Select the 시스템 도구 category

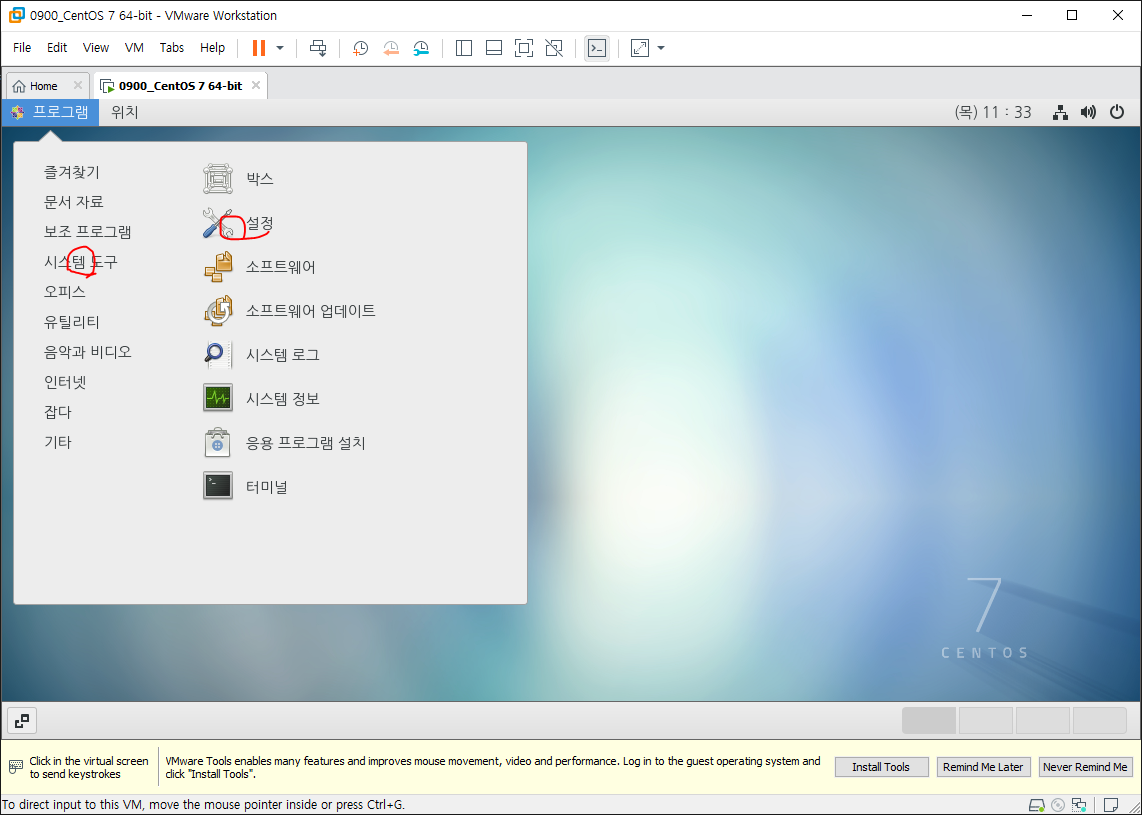pyautogui.click(x=80, y=262)
